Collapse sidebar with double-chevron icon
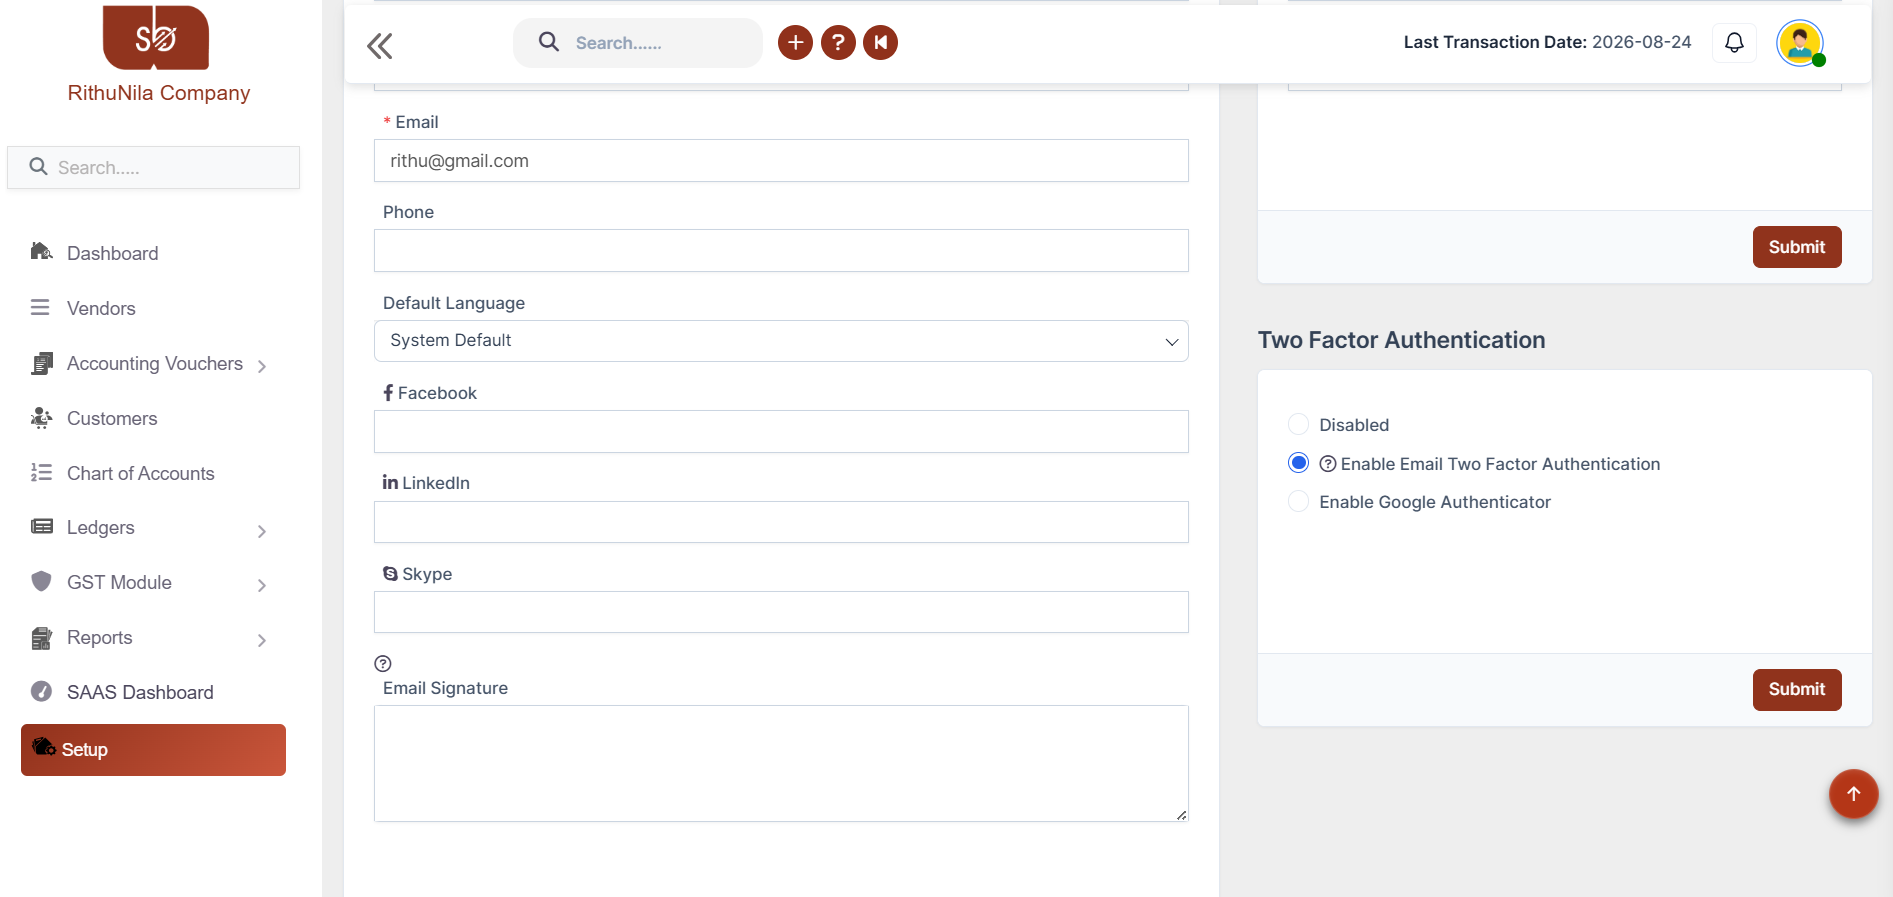The height and width of the screenshot is (897, 1893). point(380,46)
